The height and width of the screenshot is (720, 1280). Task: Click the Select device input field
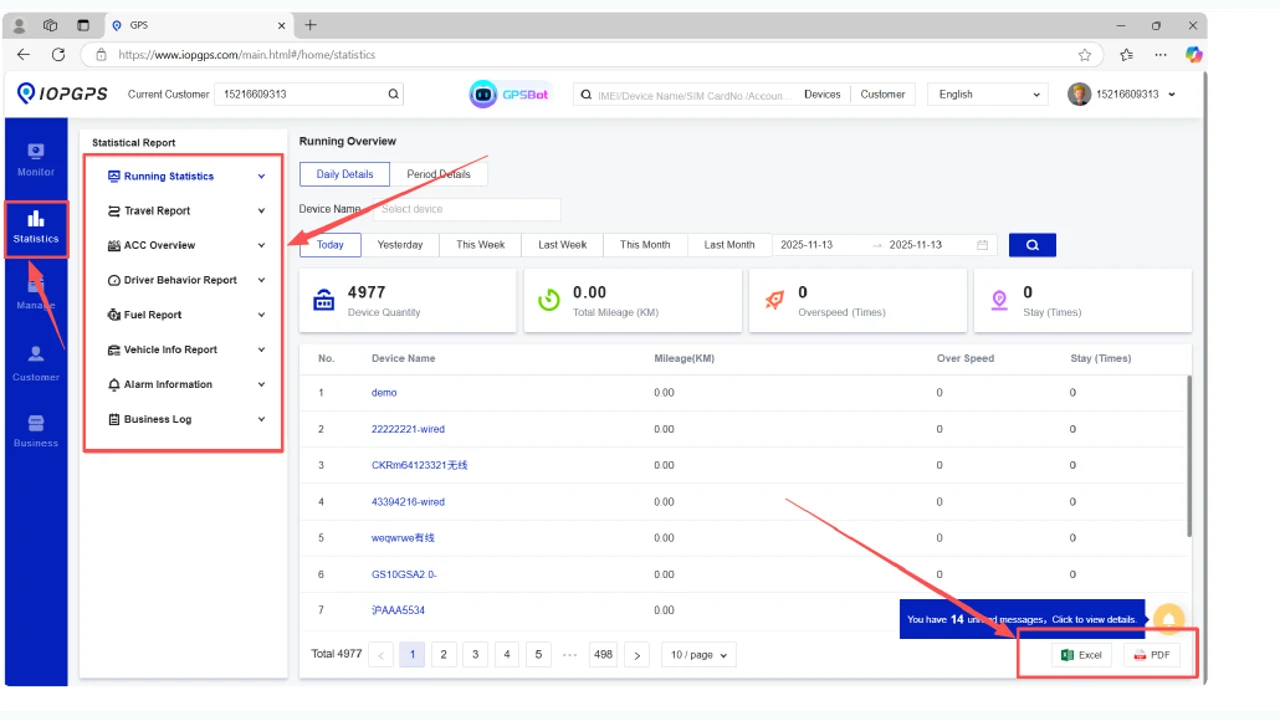(x=467, y=209)
